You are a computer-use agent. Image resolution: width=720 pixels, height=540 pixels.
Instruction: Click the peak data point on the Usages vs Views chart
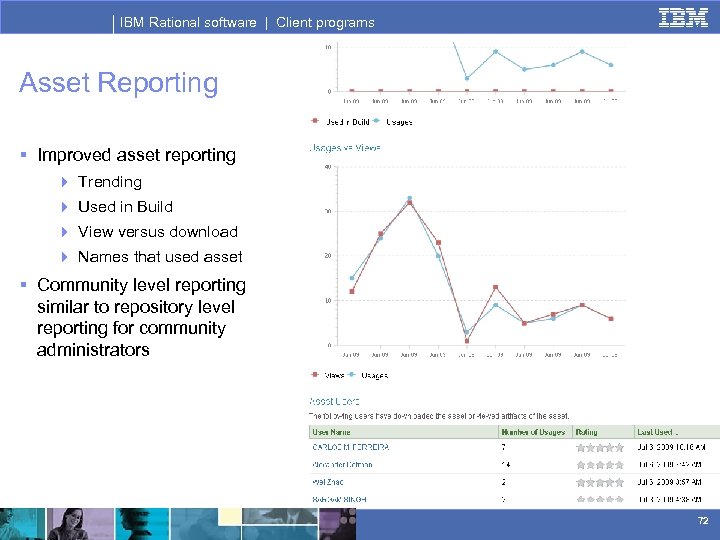pyautogui.click(x=410, y=199)
